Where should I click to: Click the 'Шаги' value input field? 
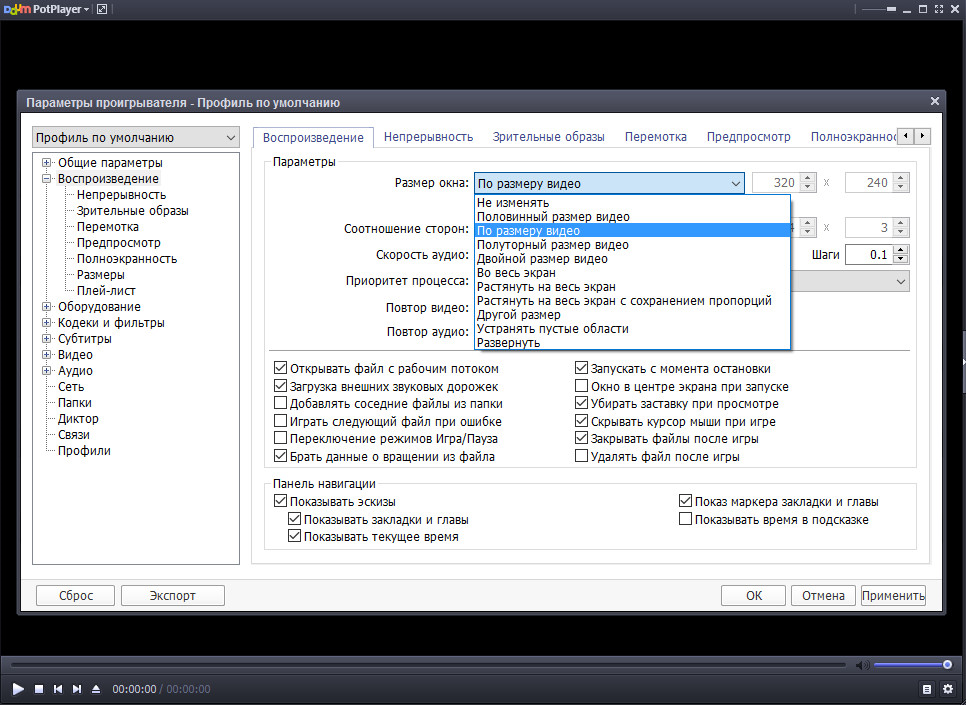(869, 255)
